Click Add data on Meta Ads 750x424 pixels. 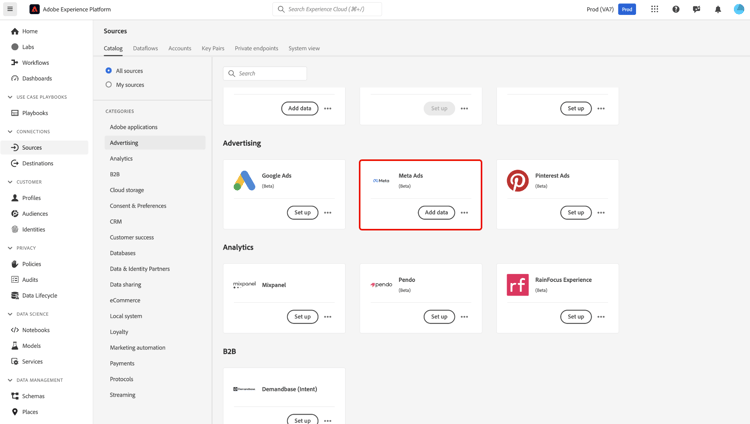point(437,212)
